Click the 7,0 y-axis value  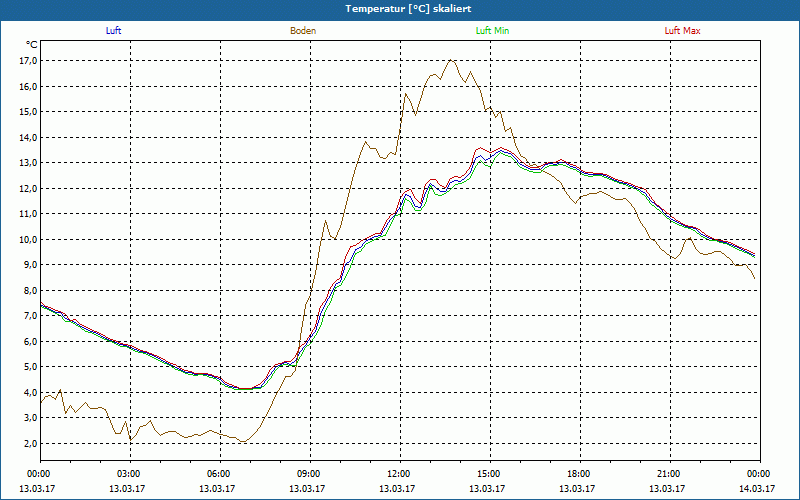pos(30,316)
